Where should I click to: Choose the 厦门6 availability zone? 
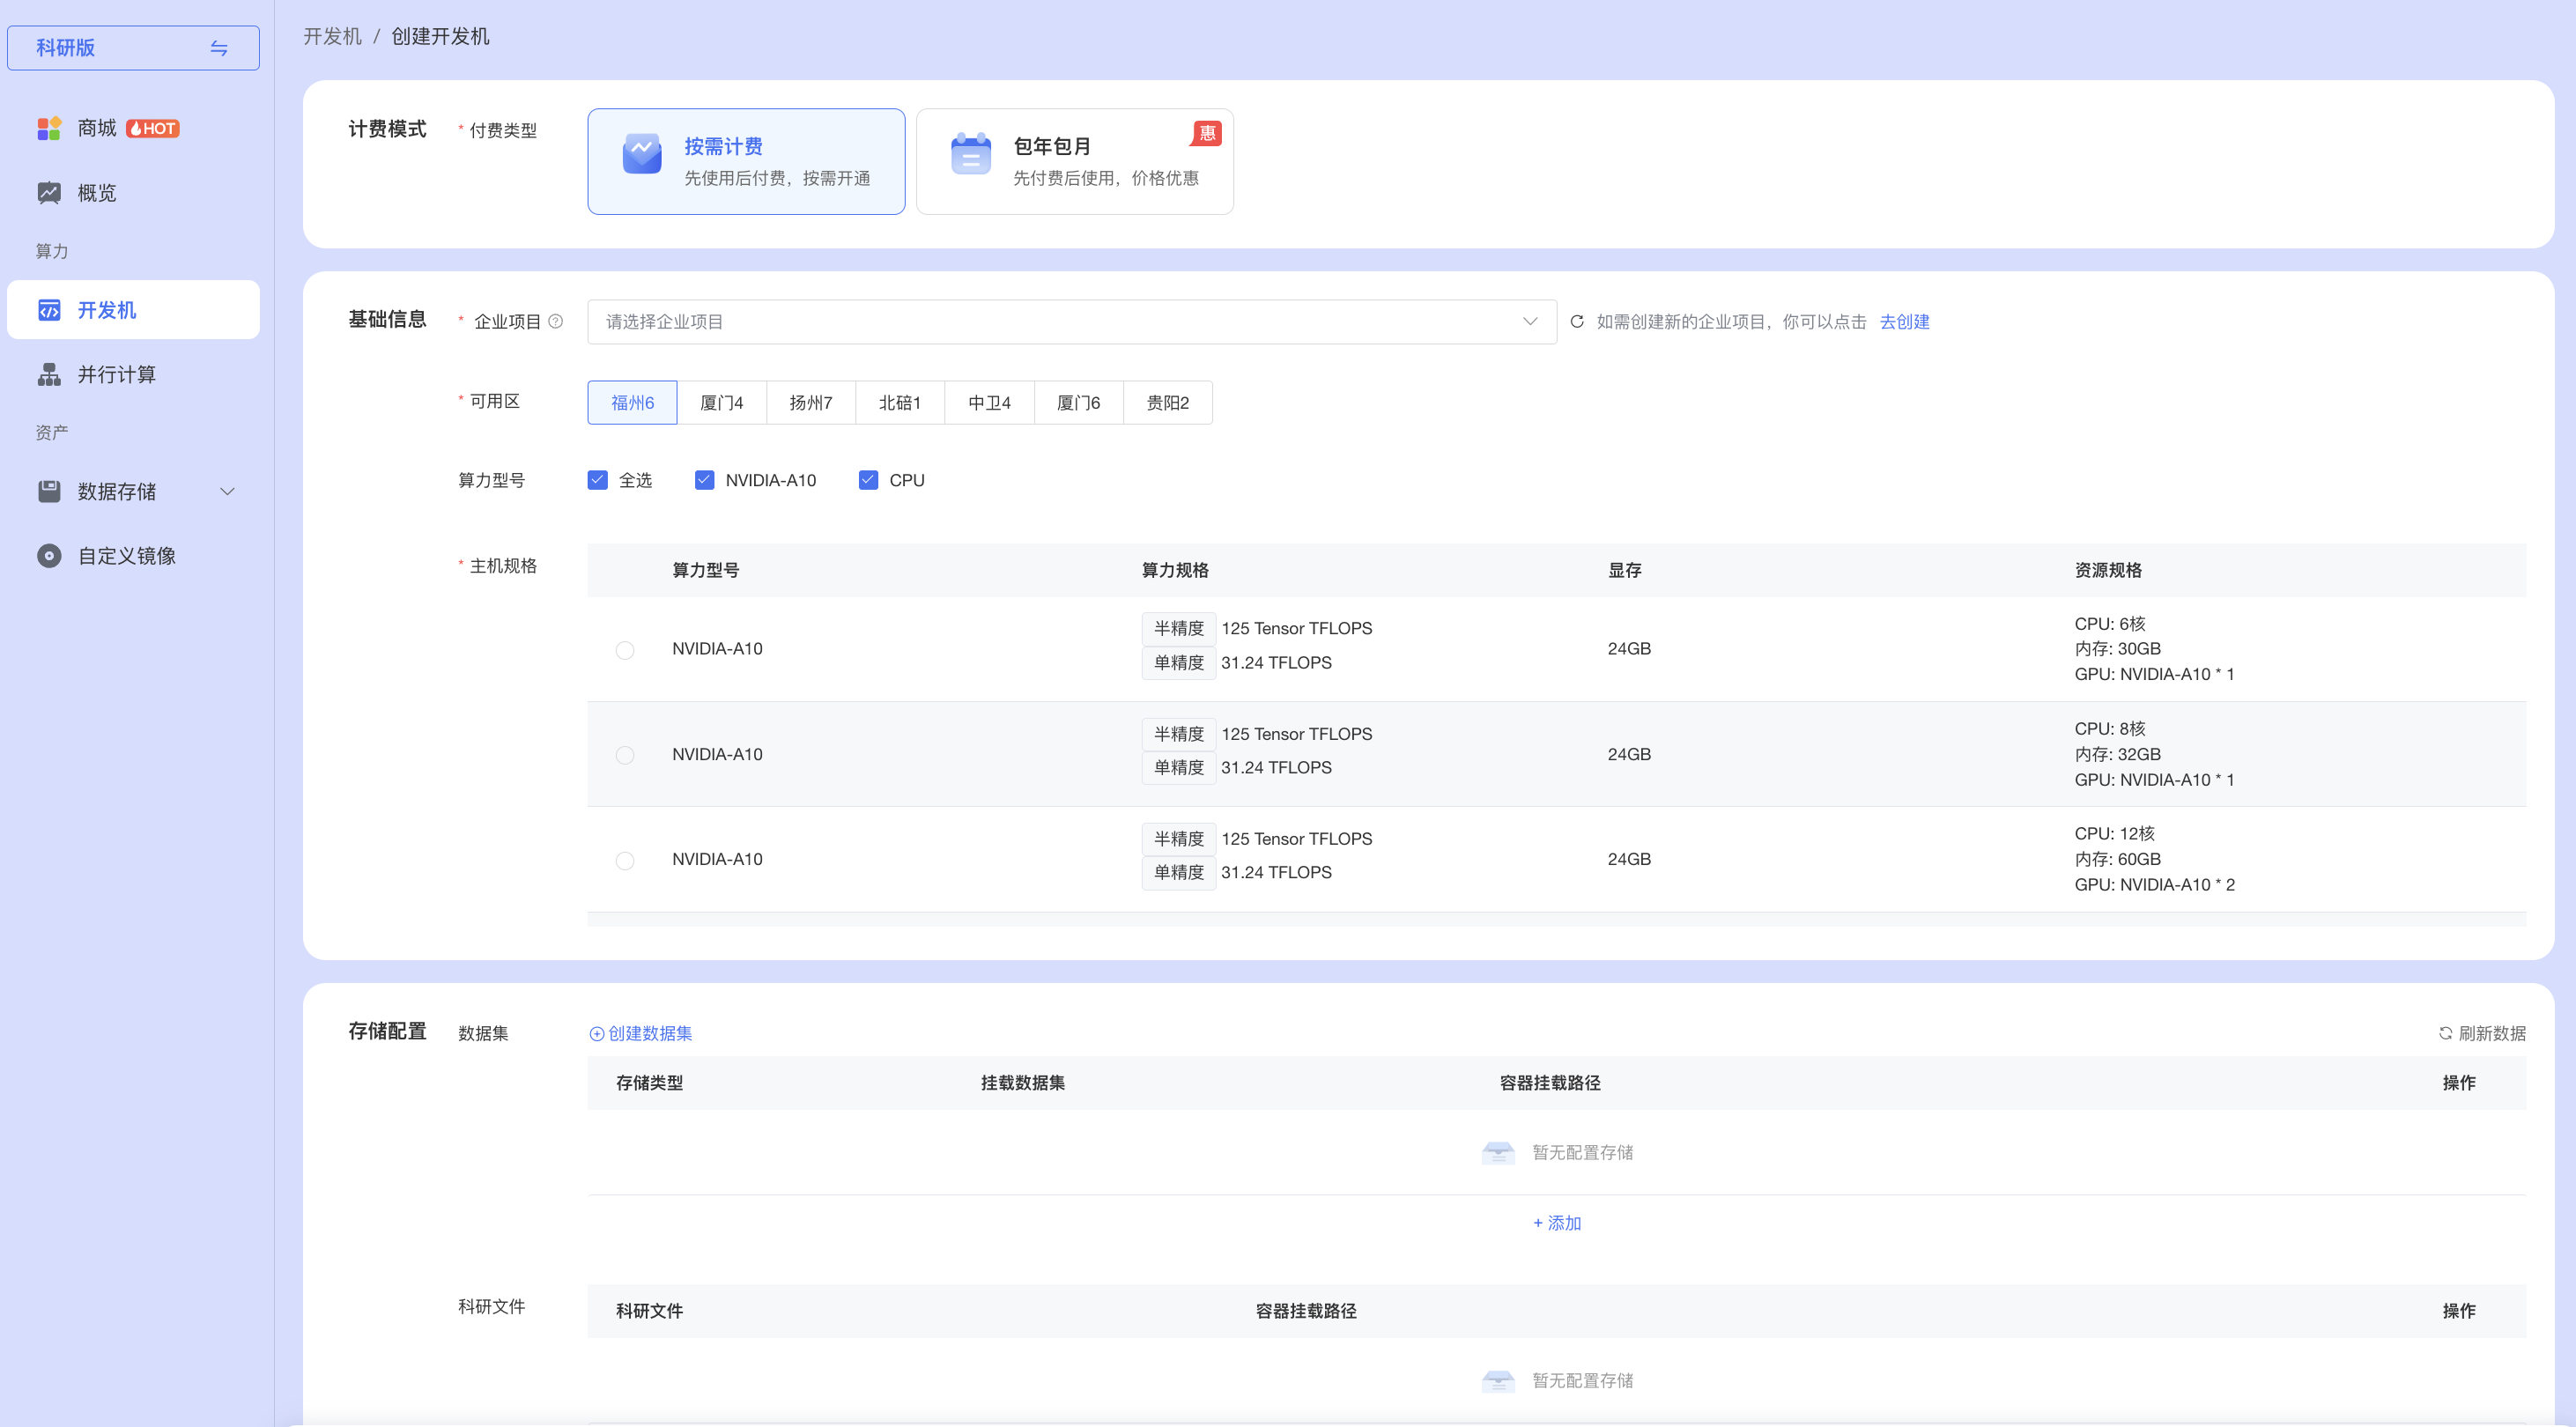coord(1078,402)
